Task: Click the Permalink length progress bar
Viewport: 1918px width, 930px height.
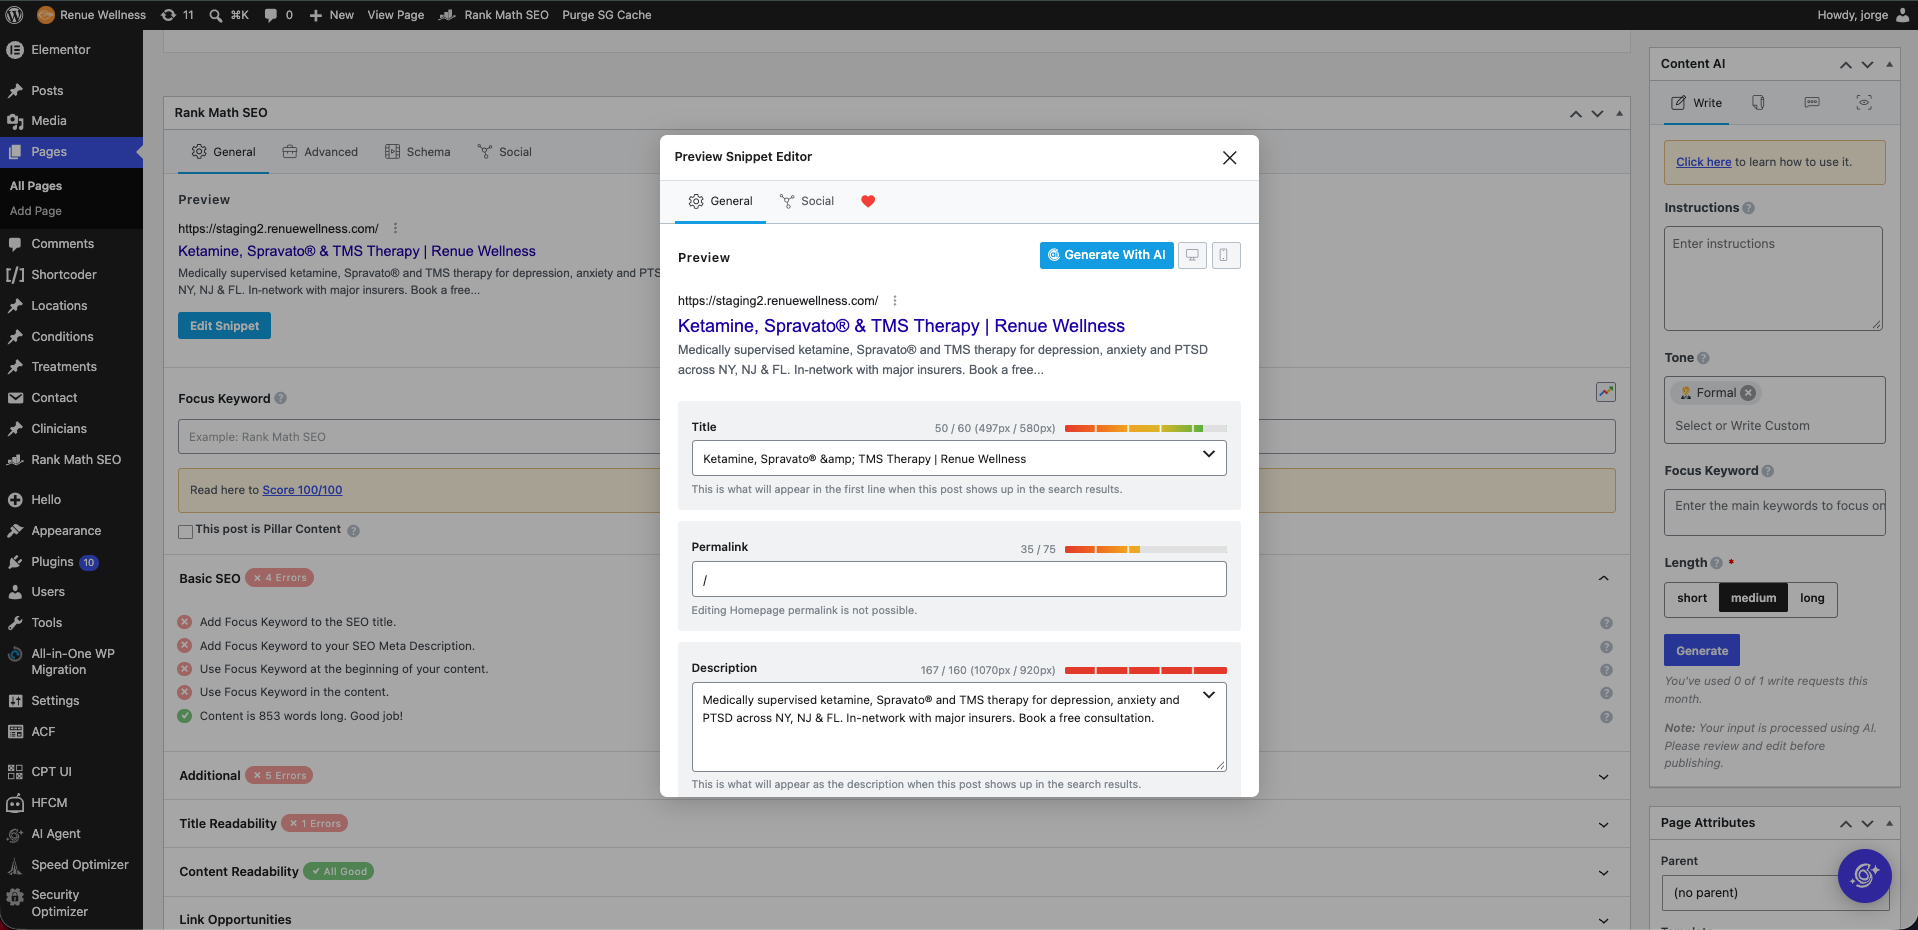Action: [1145, 549]
